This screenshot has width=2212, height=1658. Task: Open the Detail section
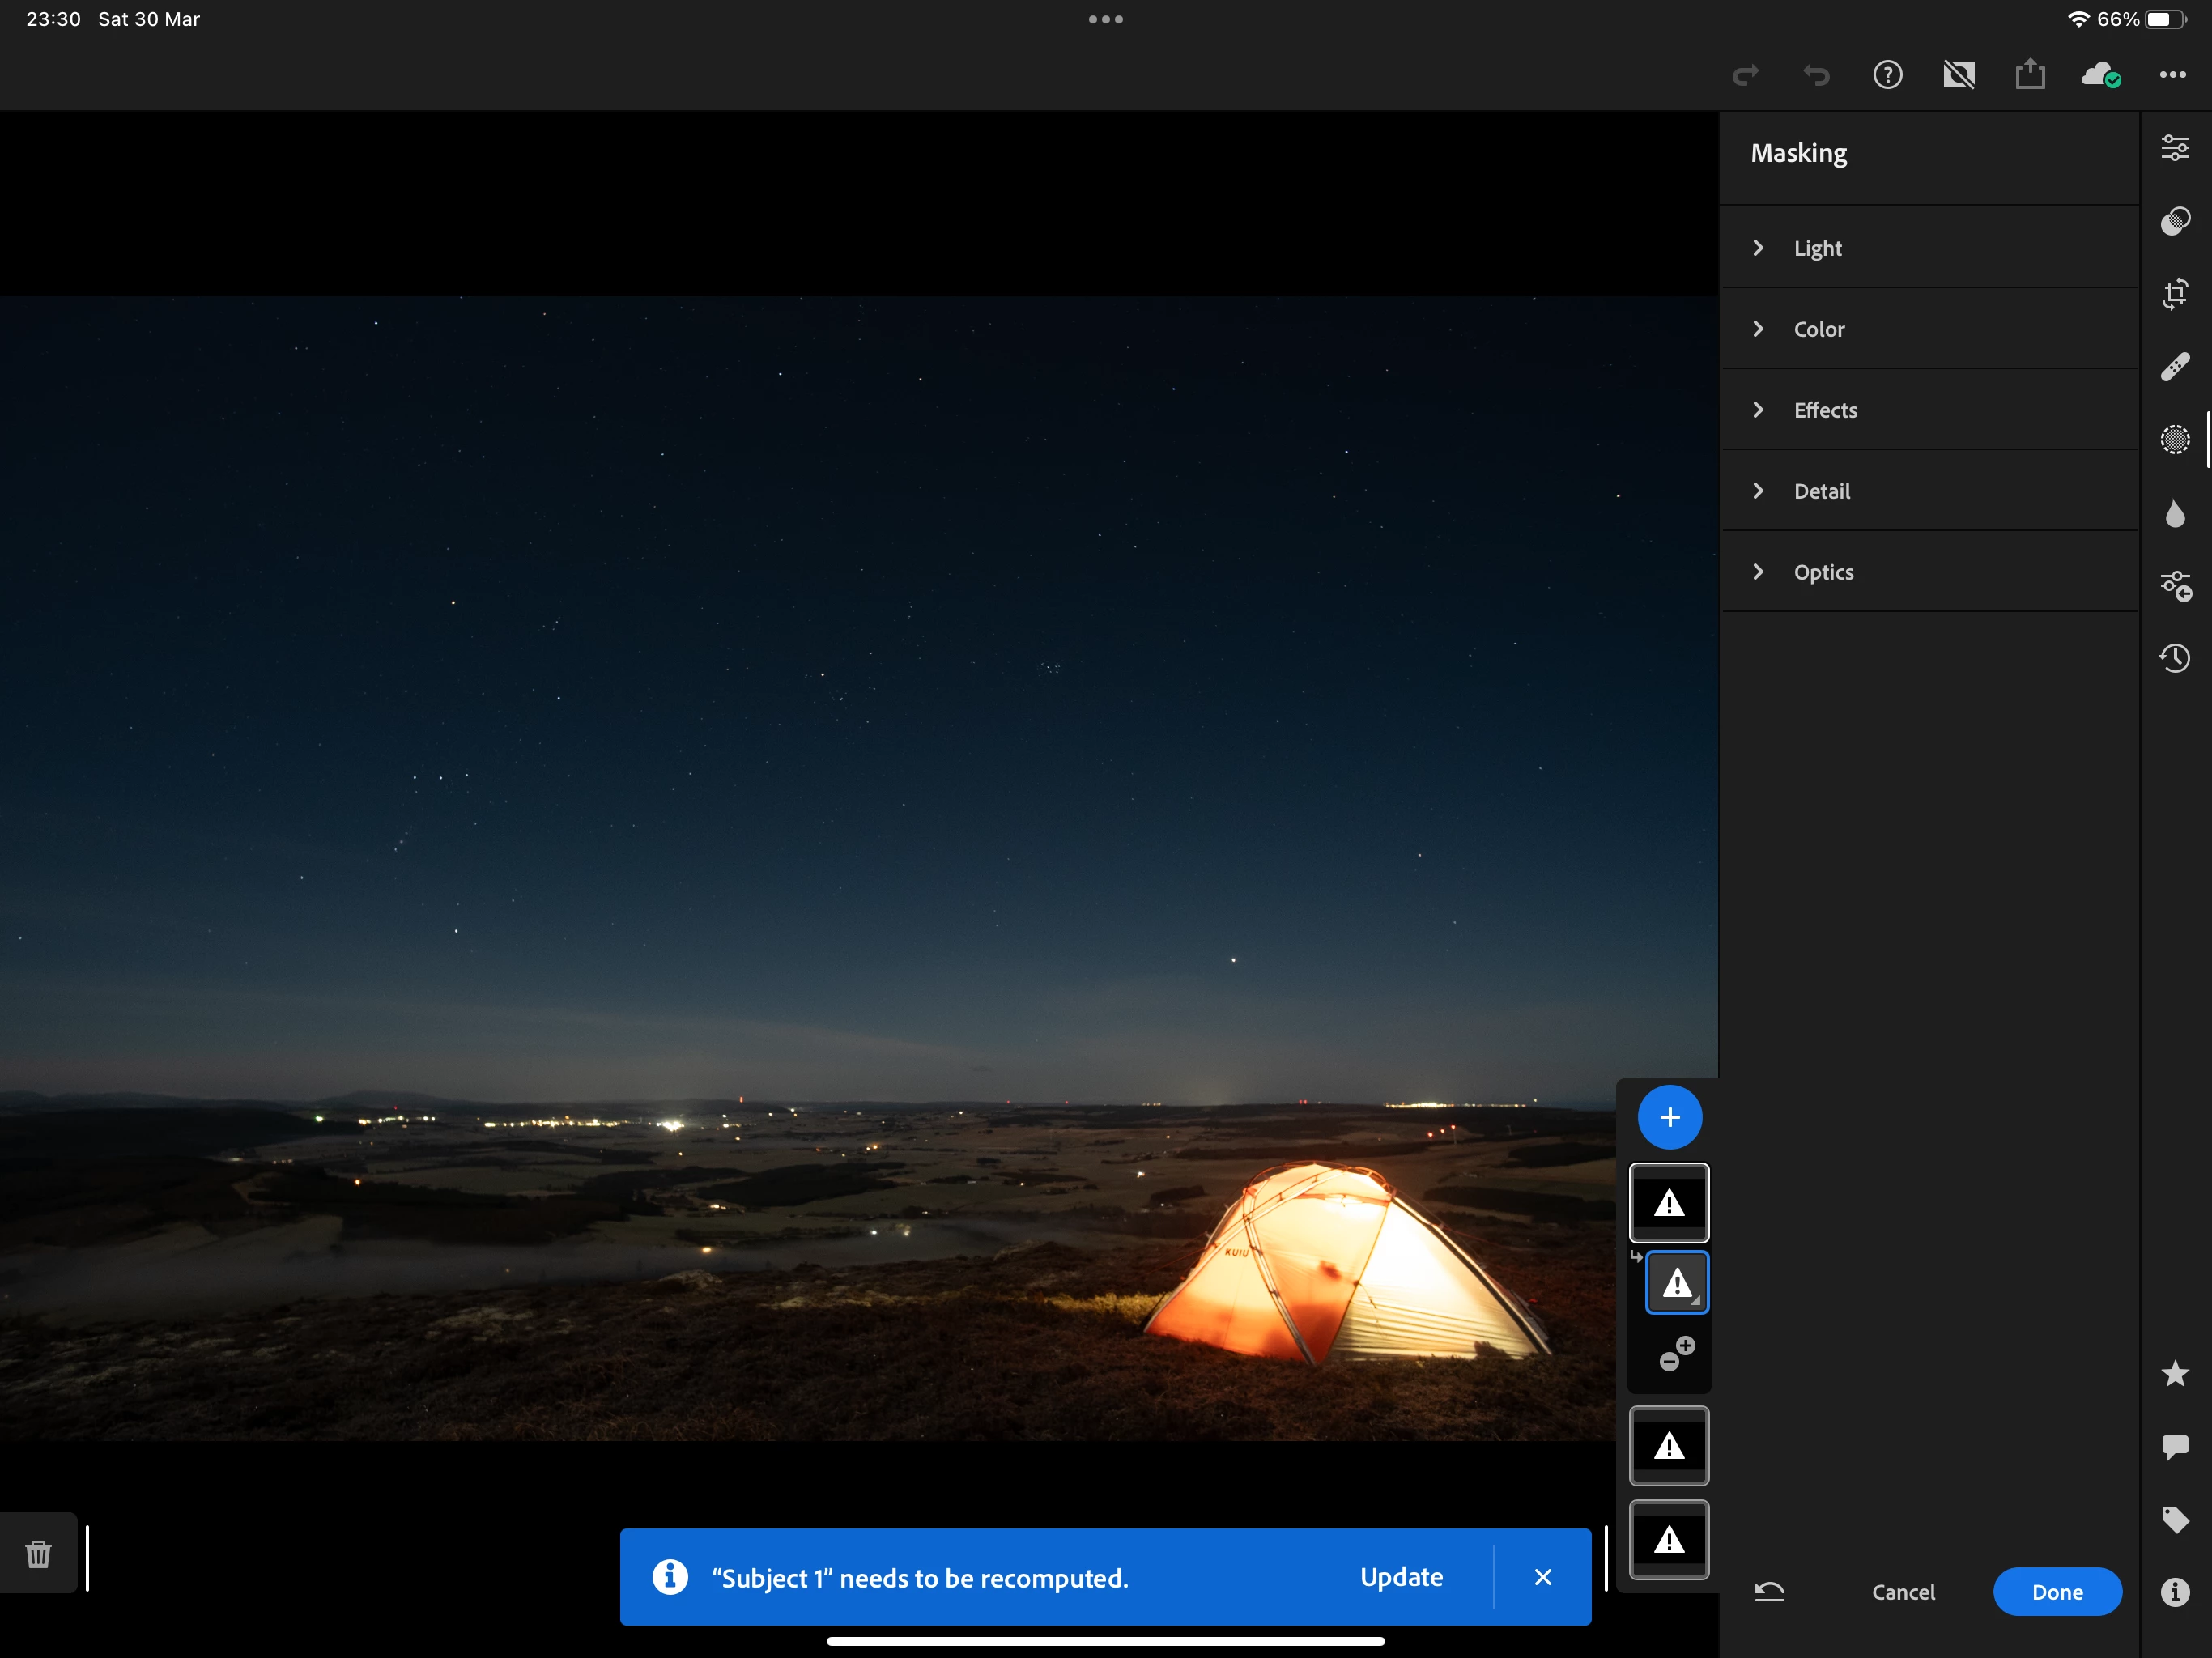pyautogui.click(x=1821, y=491)
